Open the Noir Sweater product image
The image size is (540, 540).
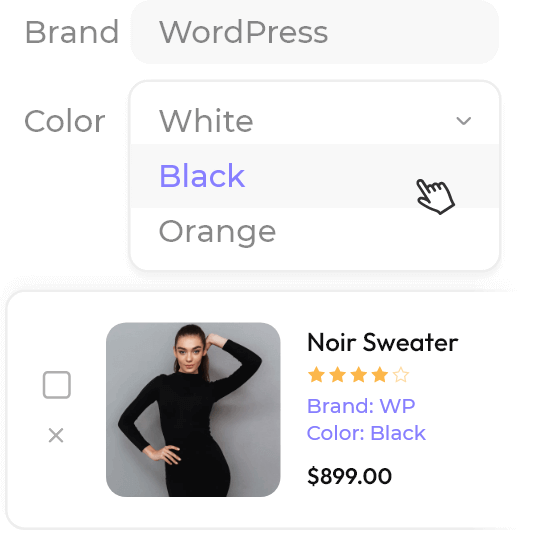coord(193,409)
